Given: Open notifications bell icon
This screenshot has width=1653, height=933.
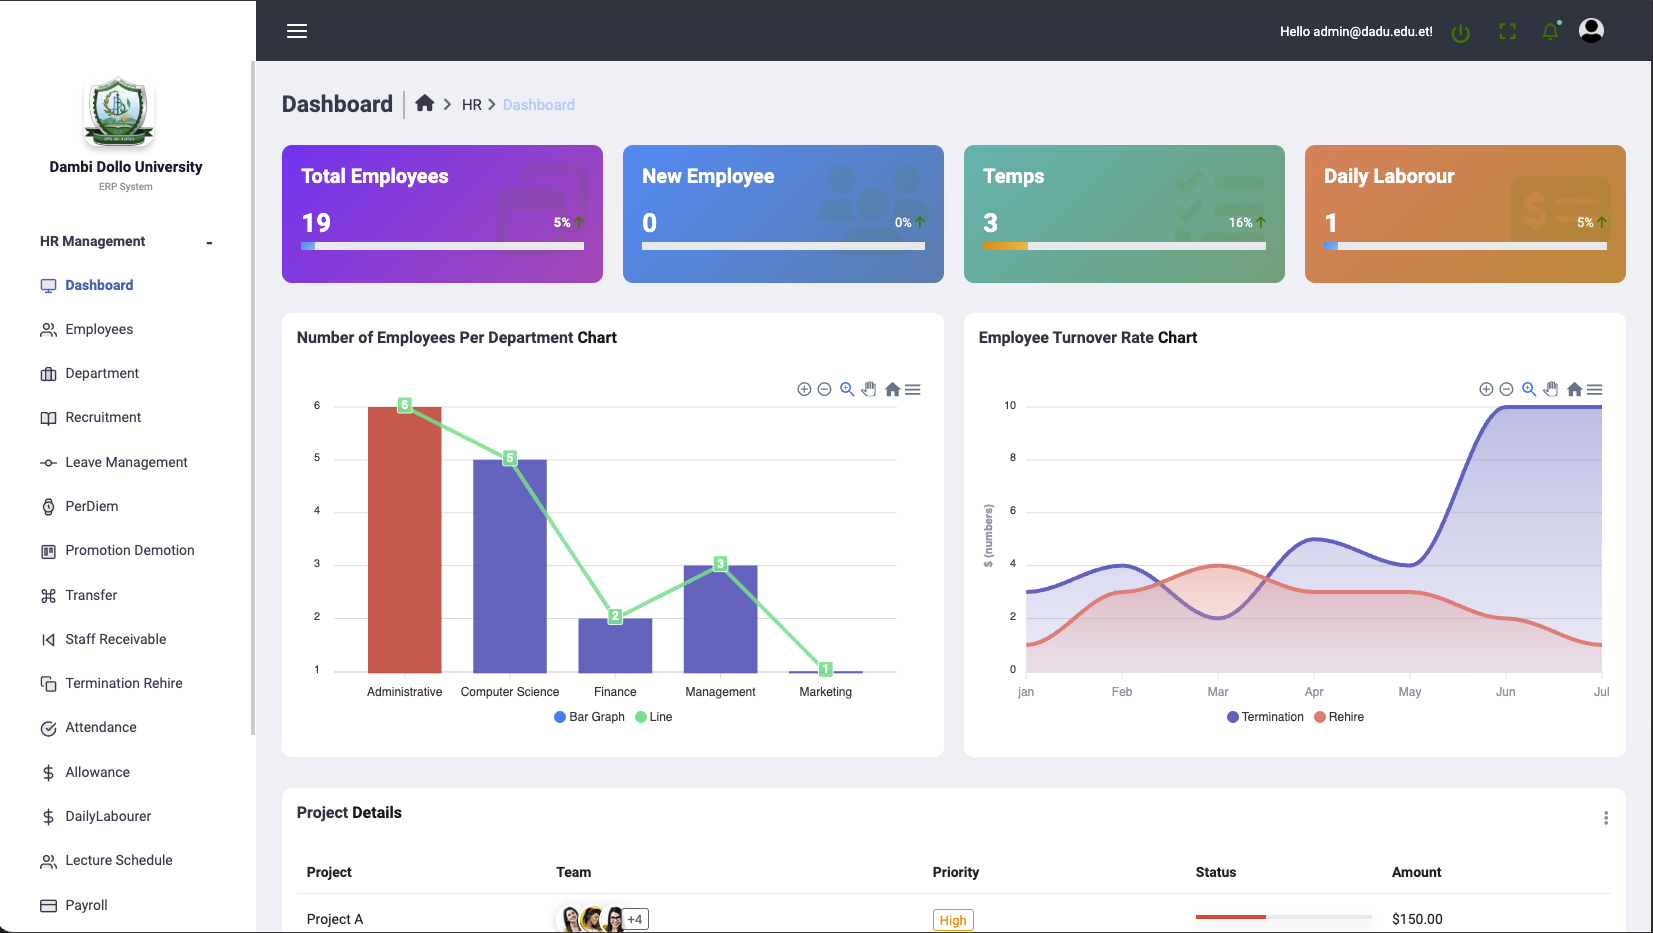Looking at the screenshot, I should [1550, 32].
